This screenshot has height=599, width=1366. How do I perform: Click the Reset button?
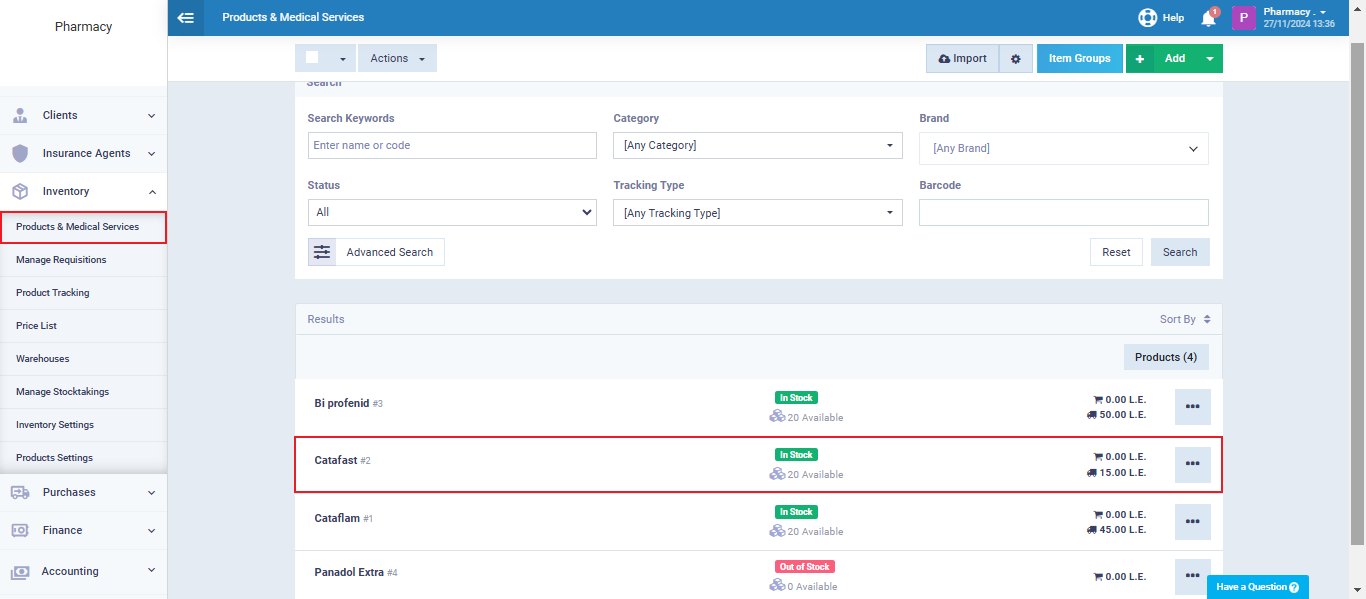pos(1116,252)
